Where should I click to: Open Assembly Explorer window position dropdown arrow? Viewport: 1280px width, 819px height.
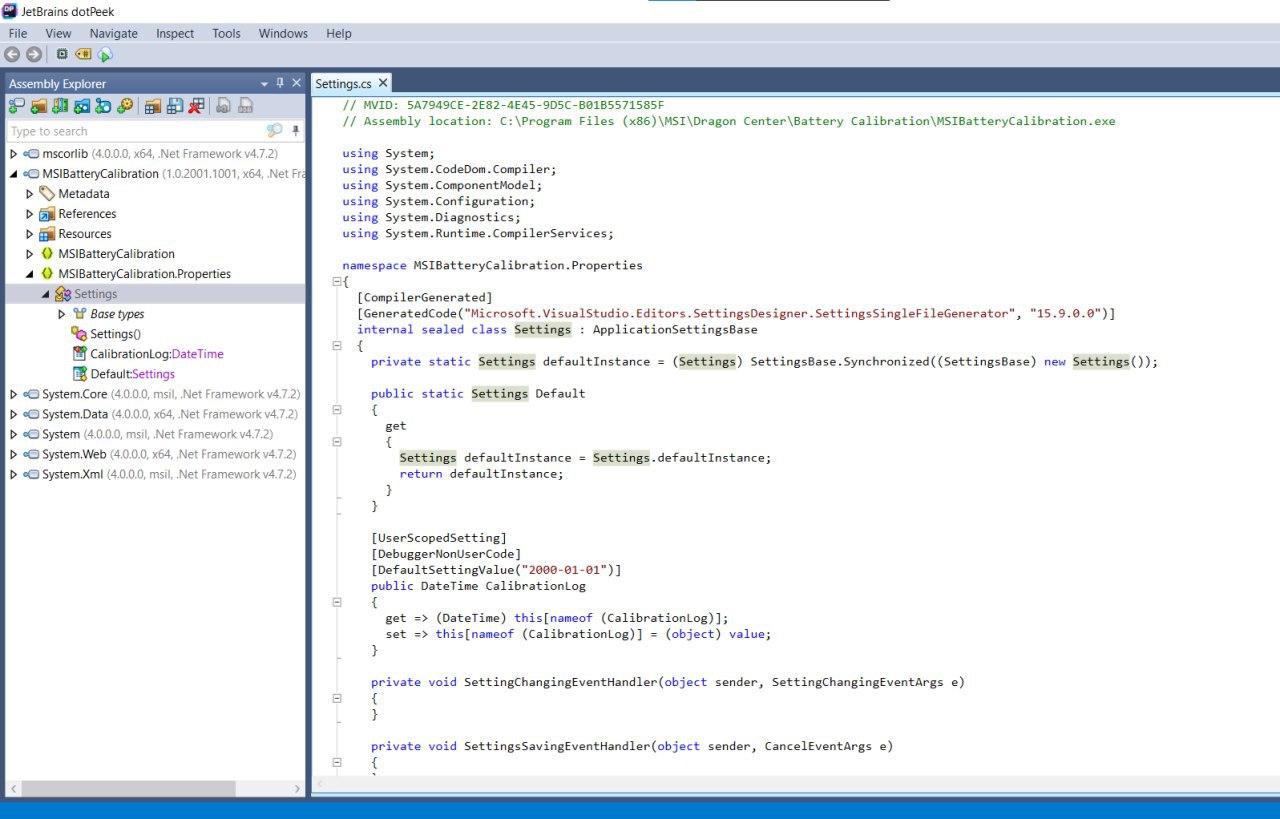pyautogui.click(x=265, y=84)
